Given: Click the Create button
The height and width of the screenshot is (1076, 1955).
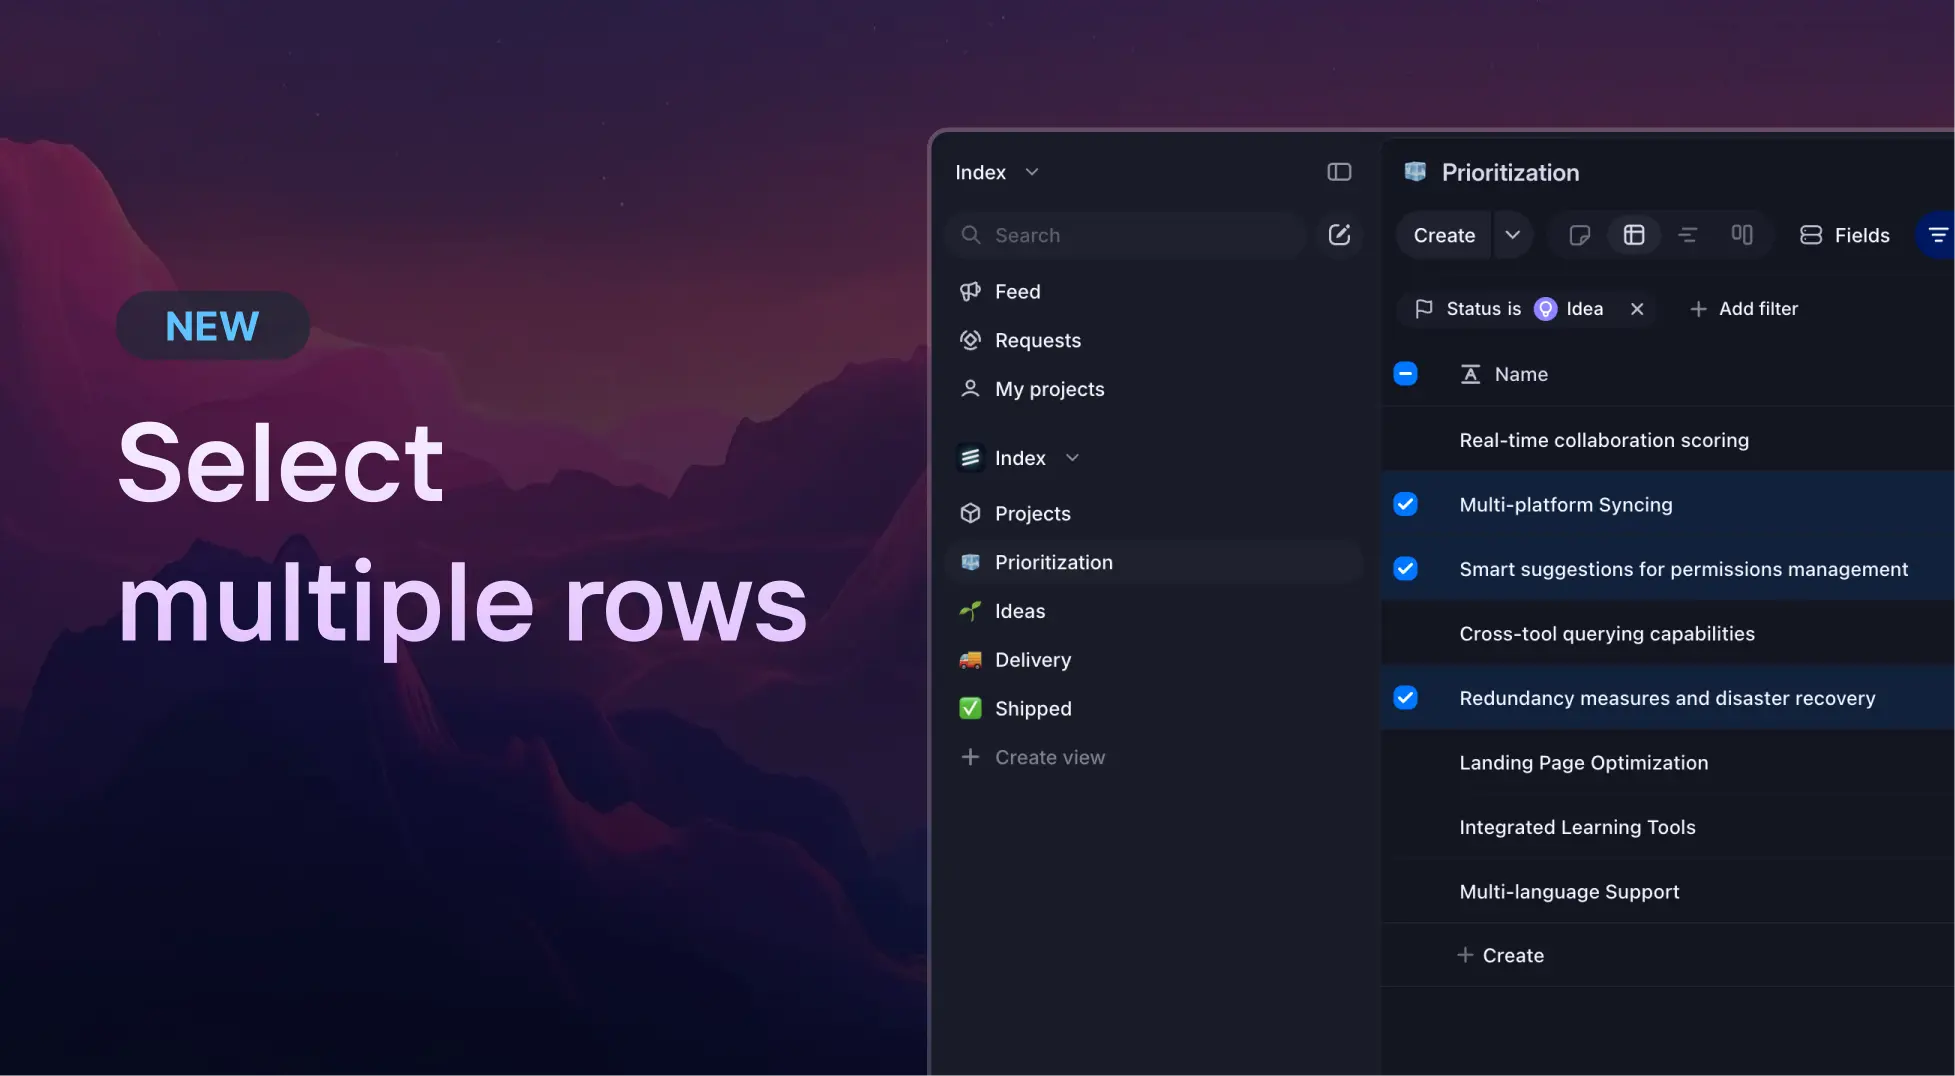Looking at the screenshot, I should point(1443,235).
